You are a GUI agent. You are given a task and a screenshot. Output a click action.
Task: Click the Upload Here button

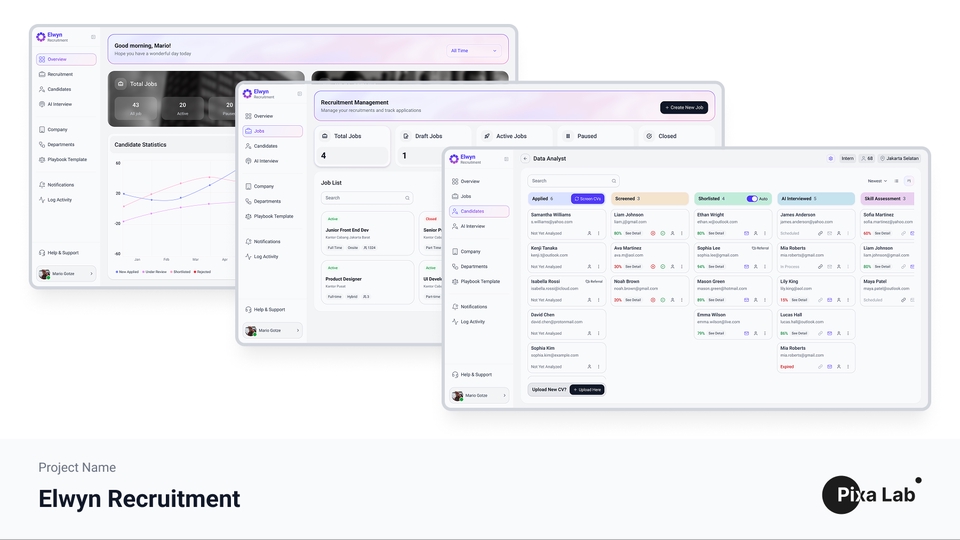[x=587, y=389]
